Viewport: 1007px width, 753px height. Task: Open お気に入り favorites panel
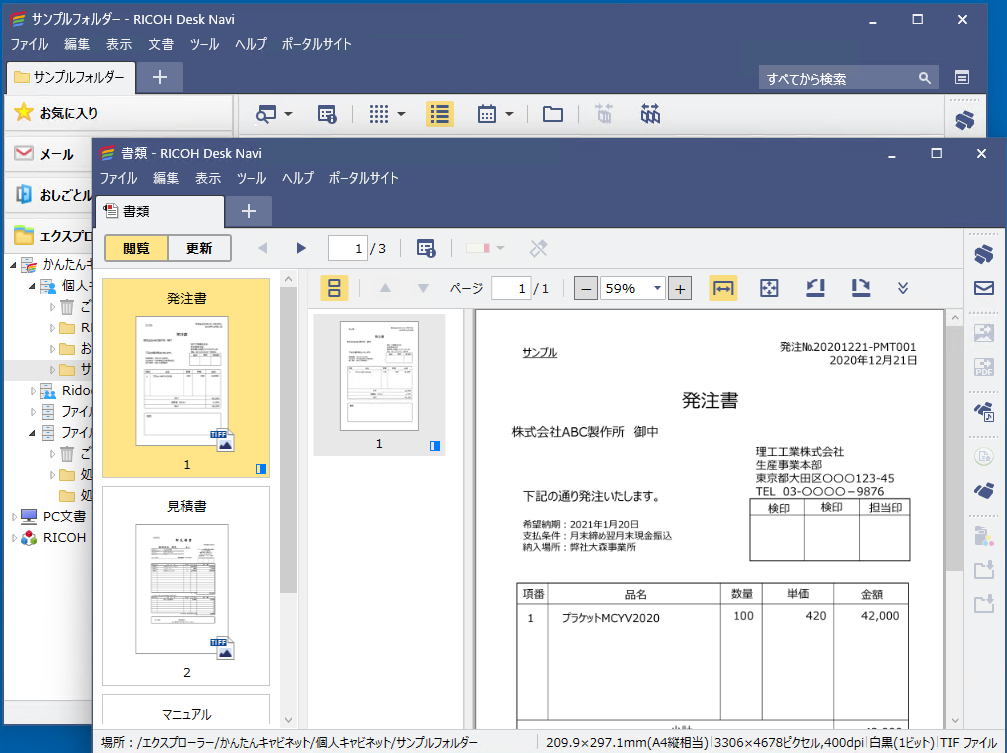click(119, 113)
